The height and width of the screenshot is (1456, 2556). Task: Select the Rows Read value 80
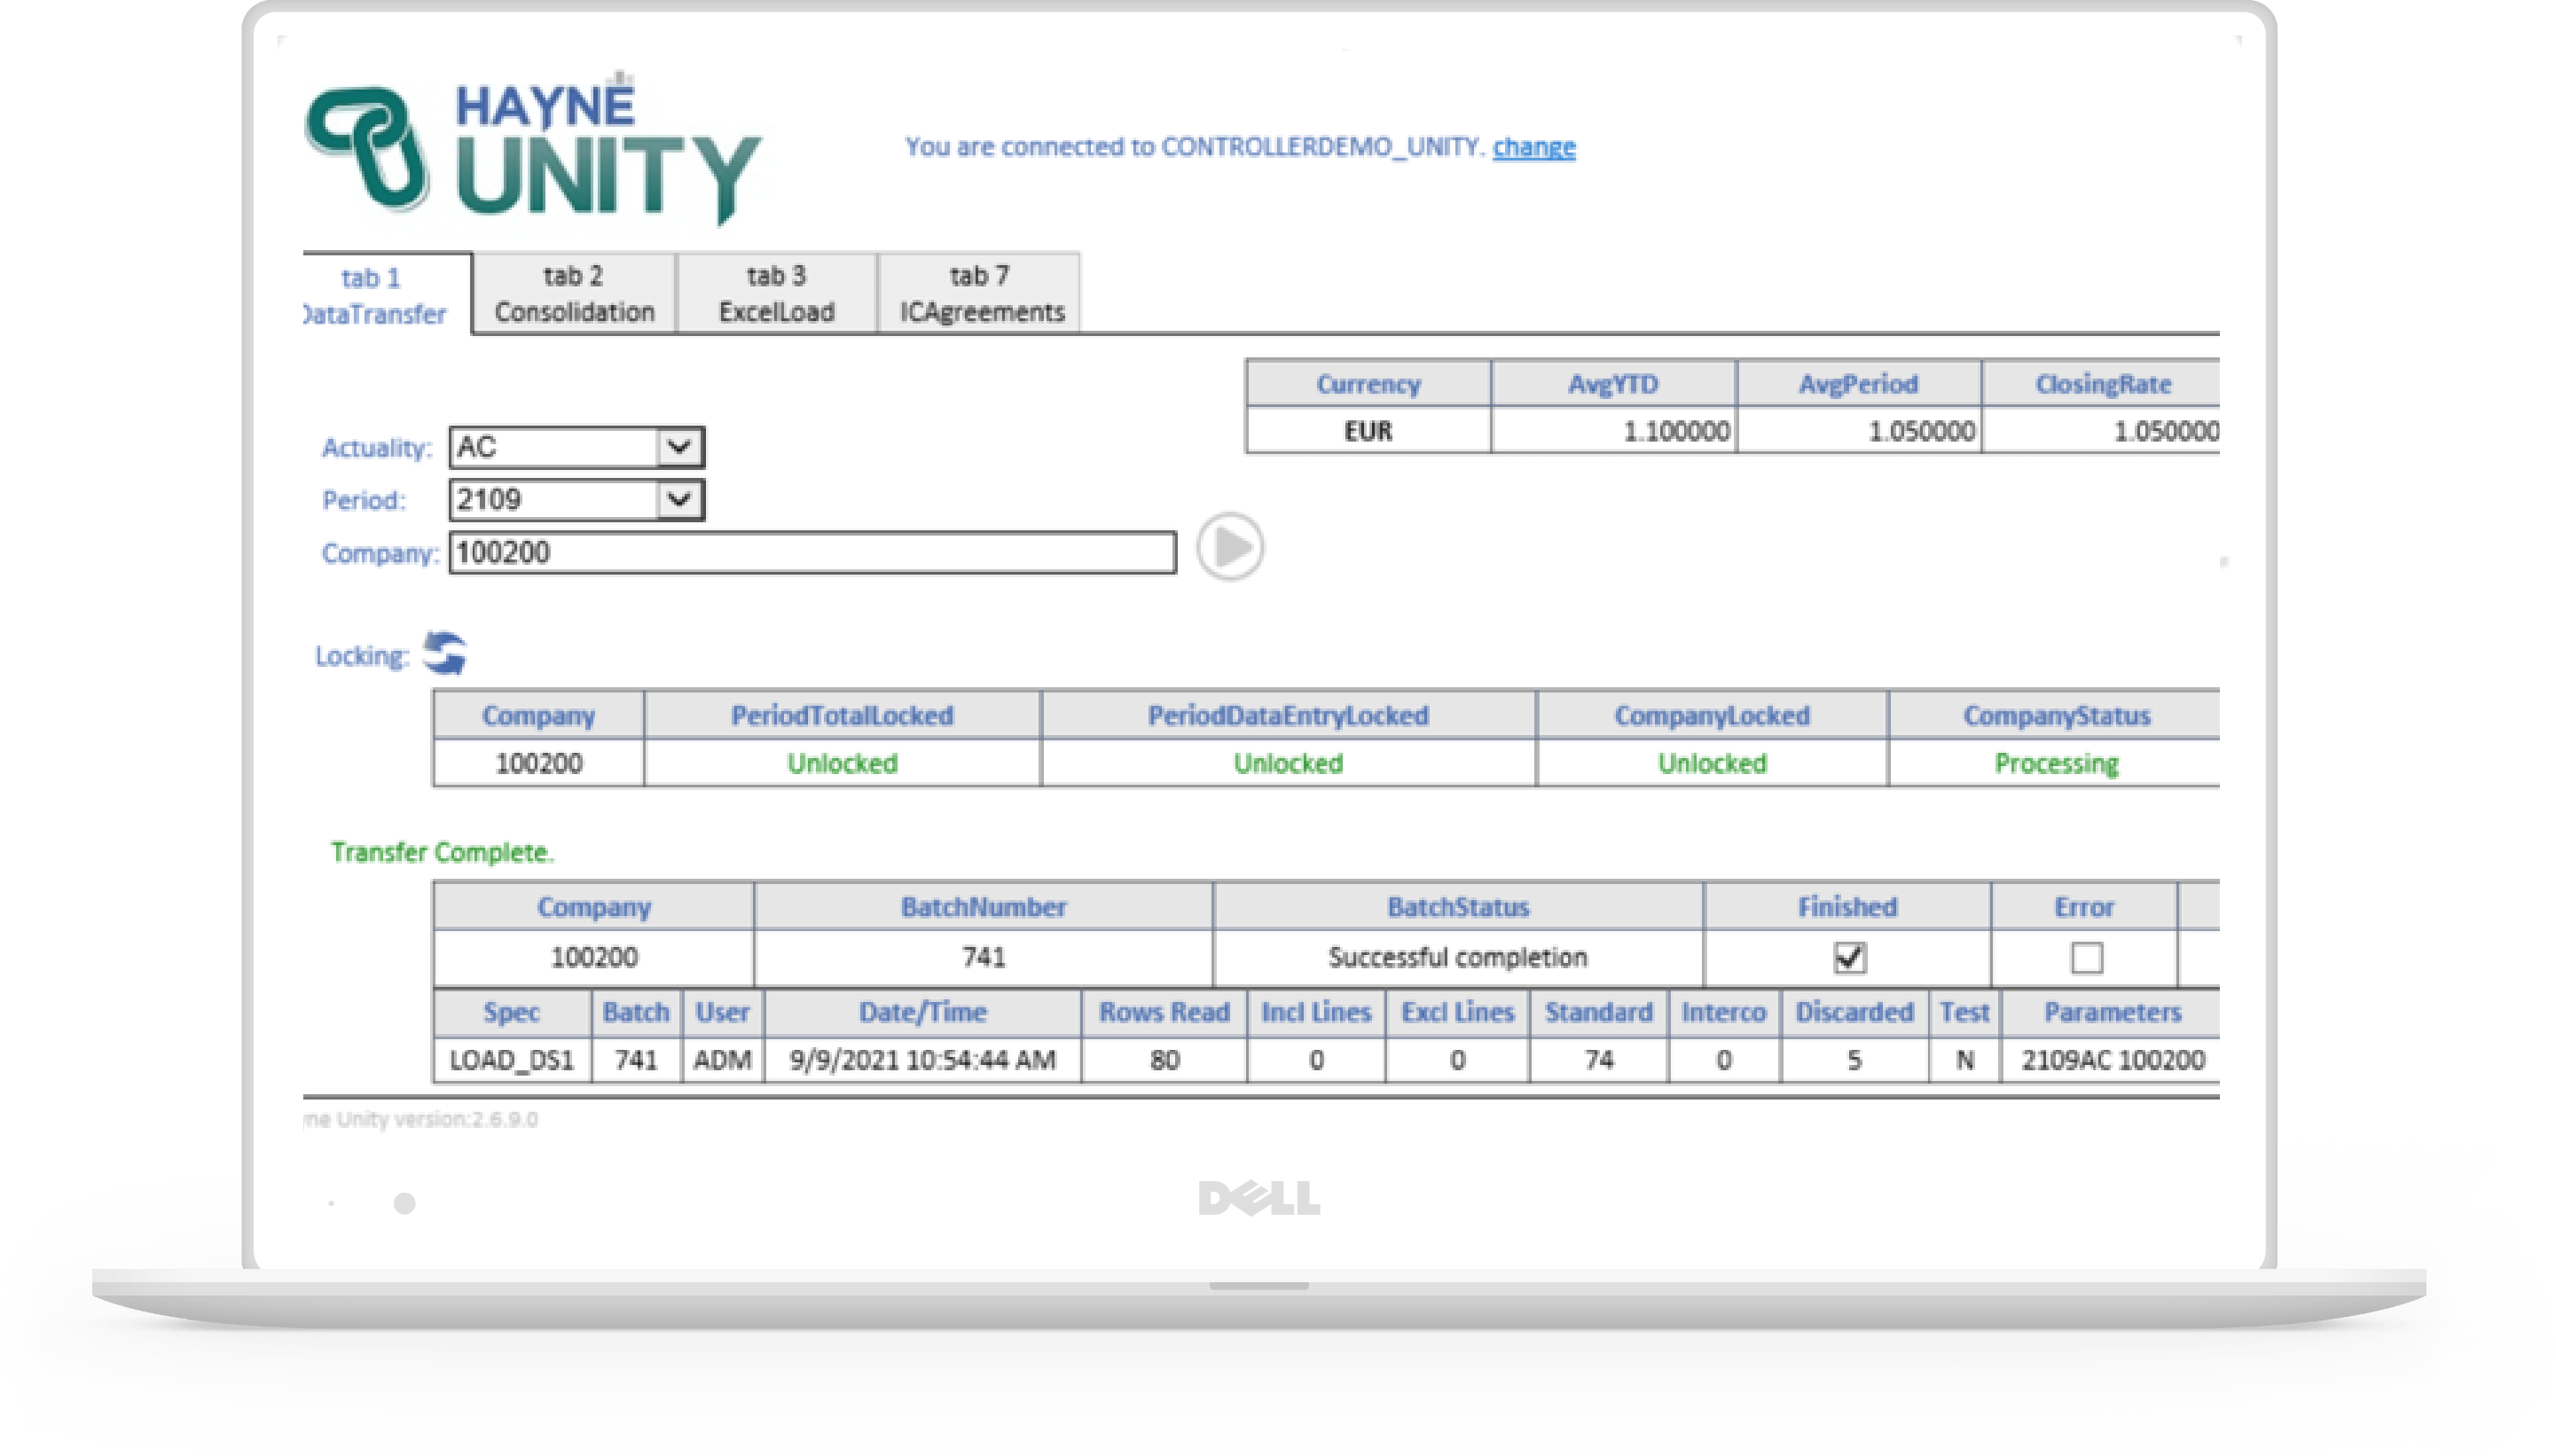[1164, 1060]
